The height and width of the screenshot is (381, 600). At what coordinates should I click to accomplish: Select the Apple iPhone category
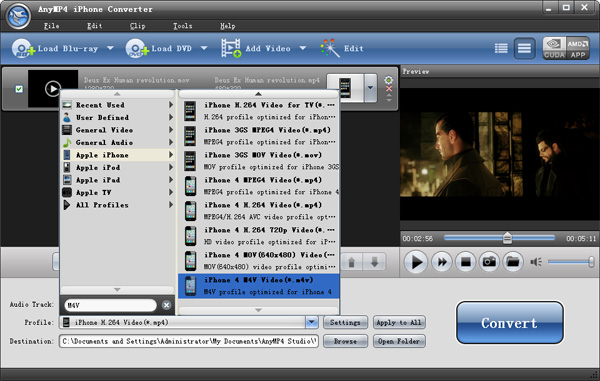pos(117,155)
